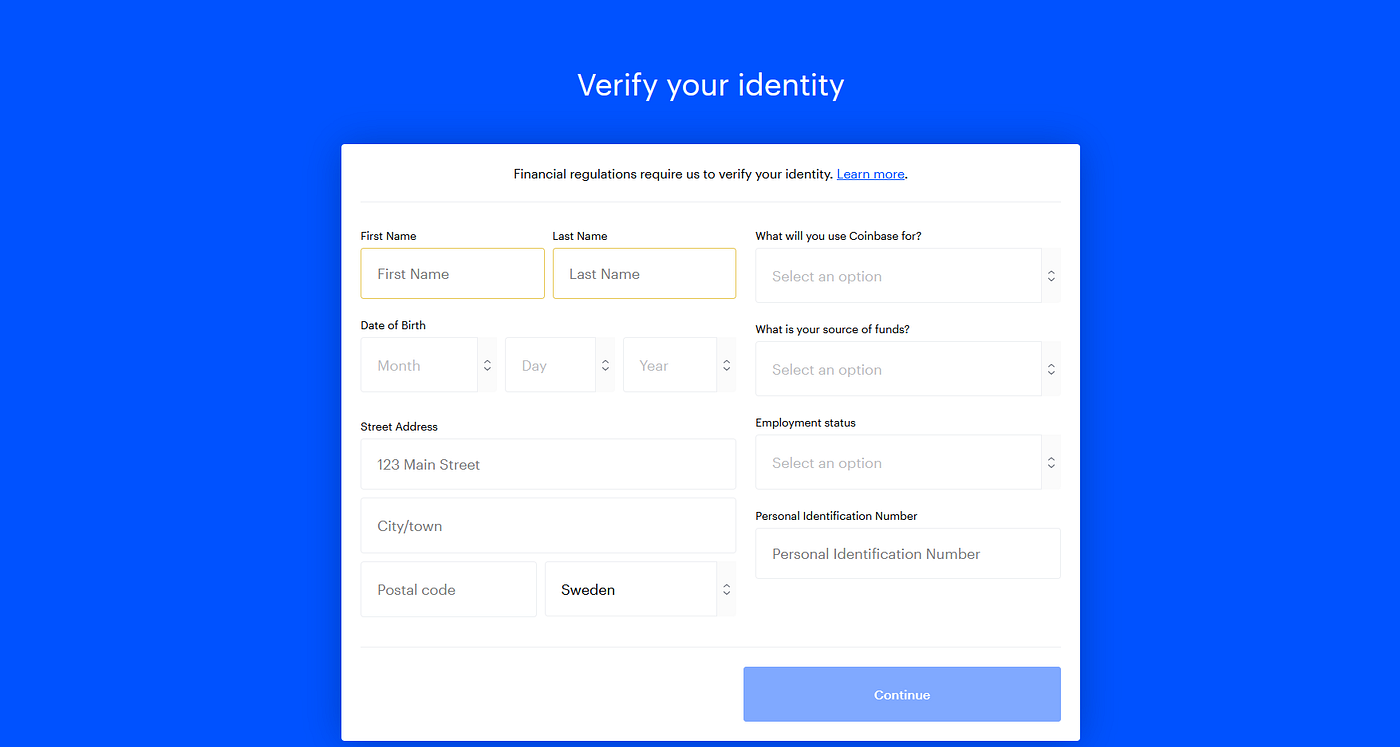
Task: Select the 123 Main Street address field
Action: pos(548,464)
